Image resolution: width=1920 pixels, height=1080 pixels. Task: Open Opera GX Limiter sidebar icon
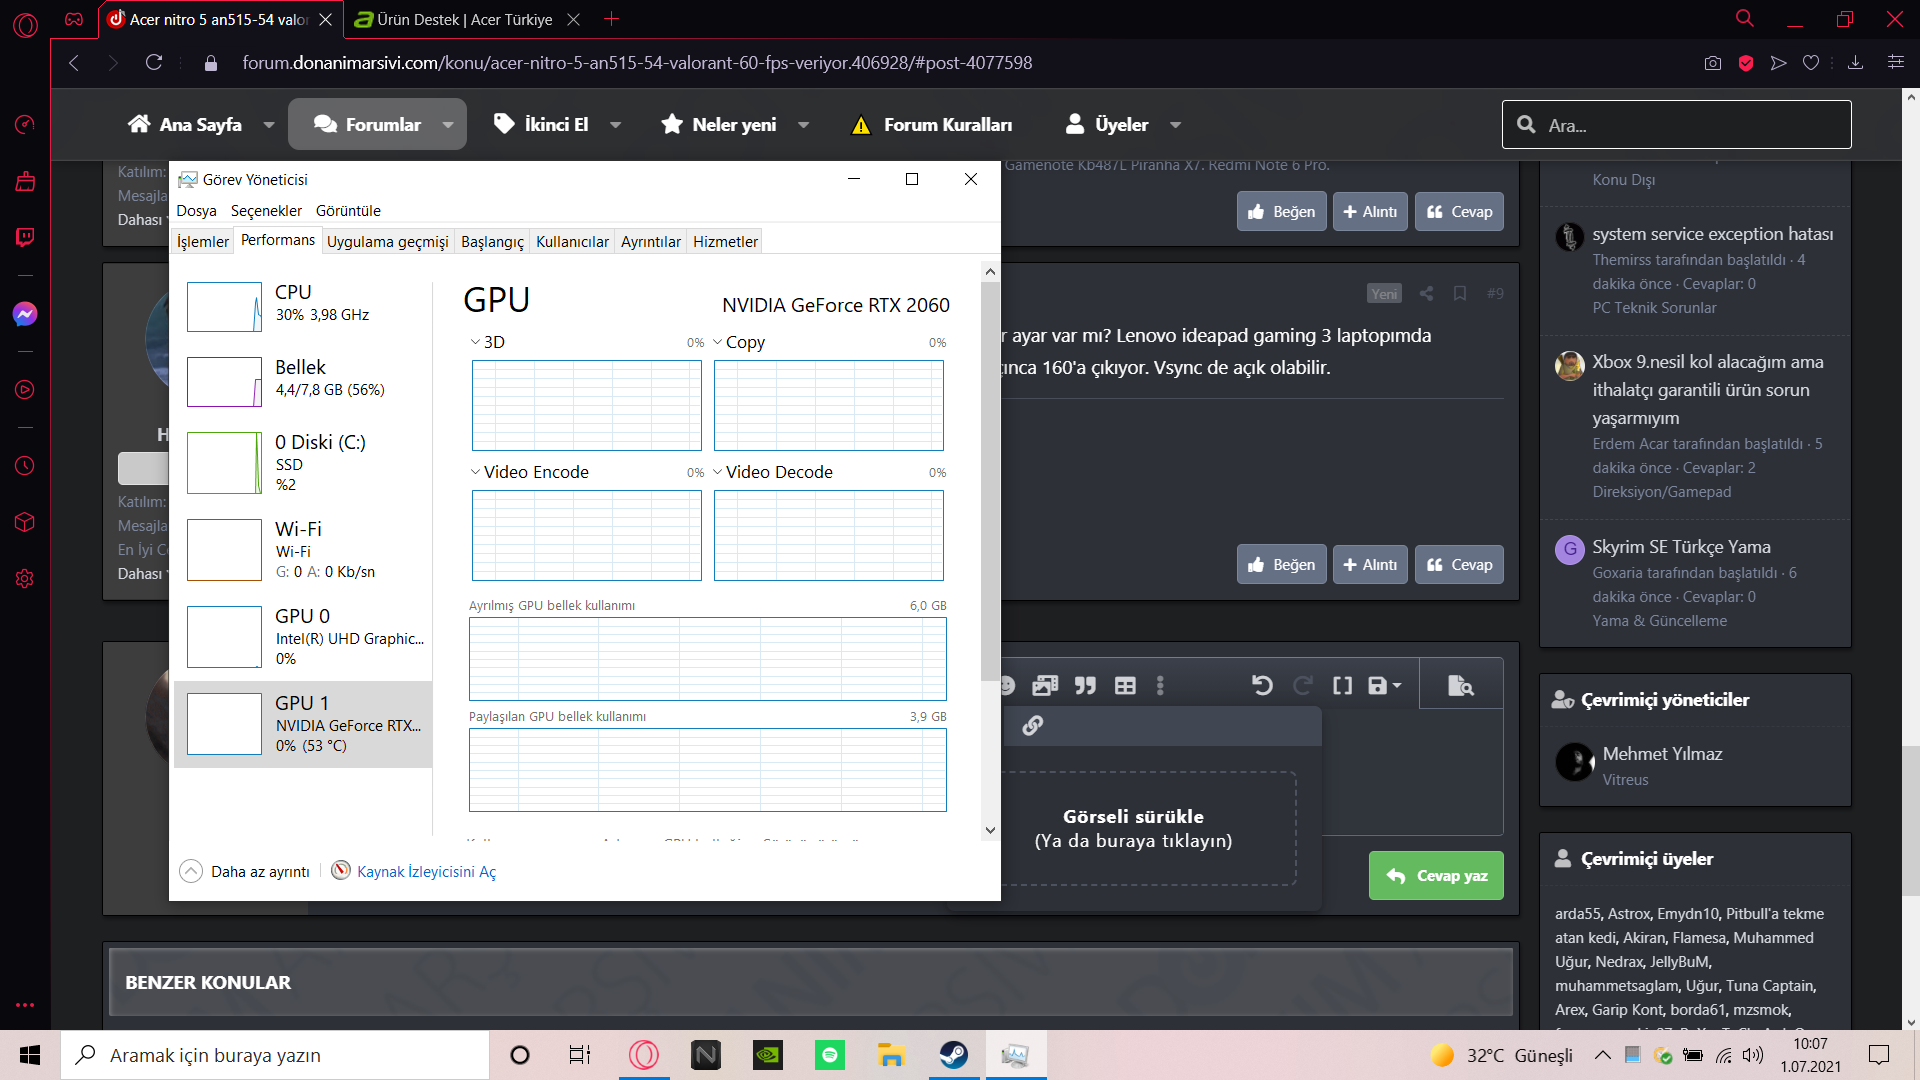pyautogui.click(x=25, y=124)
